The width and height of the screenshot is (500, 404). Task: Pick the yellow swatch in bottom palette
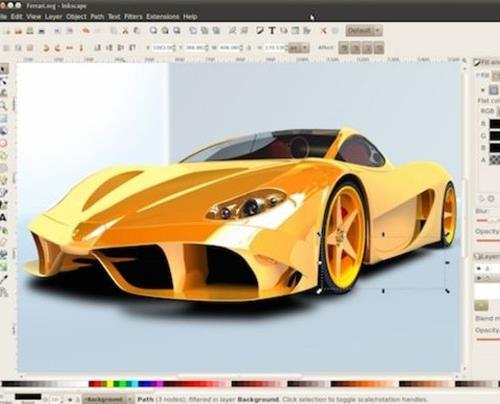(110, 384)
